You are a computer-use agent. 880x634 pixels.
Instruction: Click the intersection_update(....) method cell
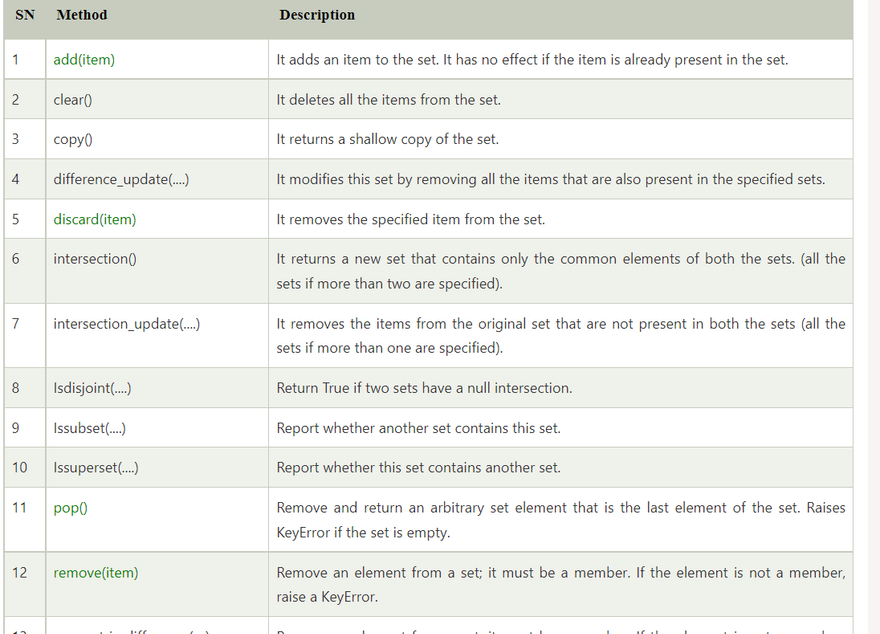(127, 324)
